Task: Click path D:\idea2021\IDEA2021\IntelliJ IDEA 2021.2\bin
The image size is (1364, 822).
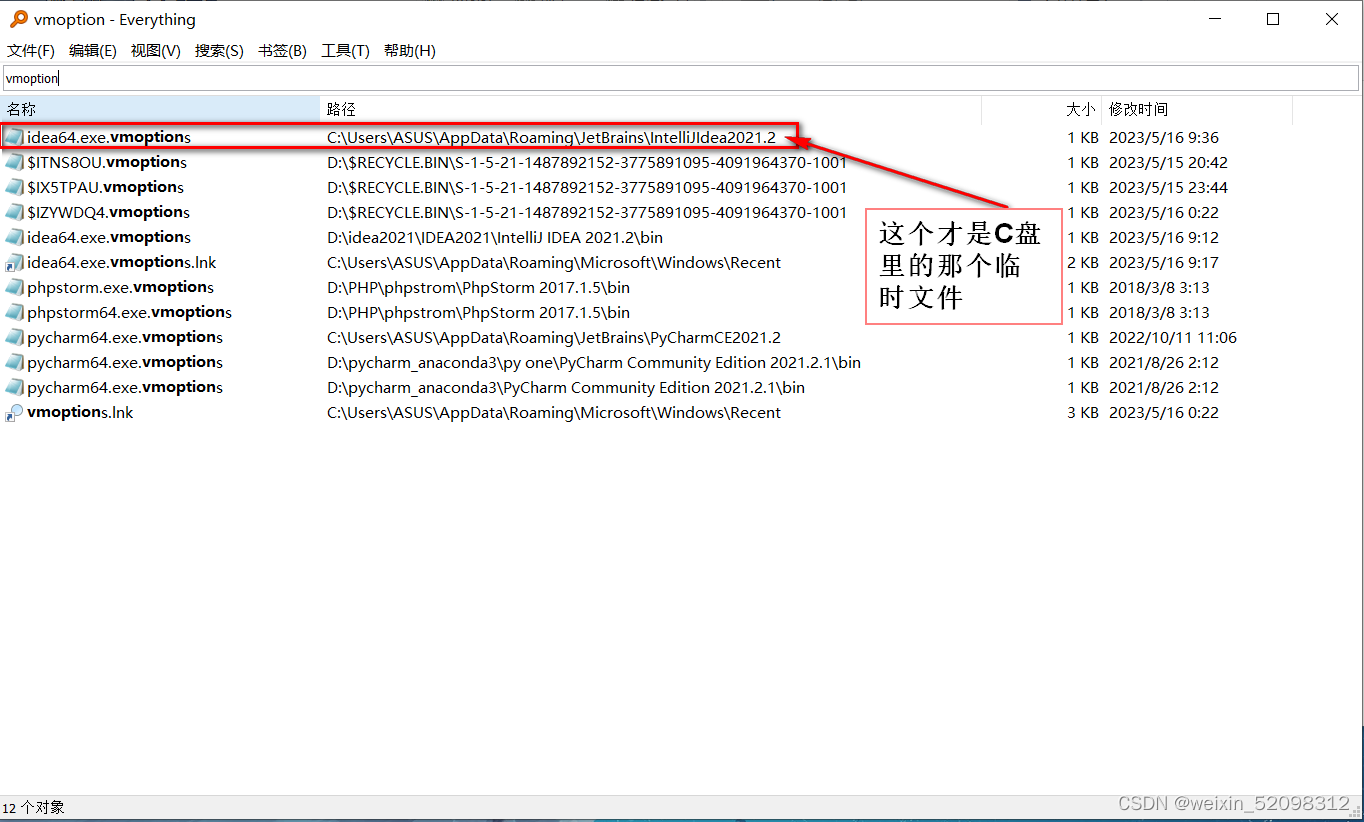Action: click(495, 237)
